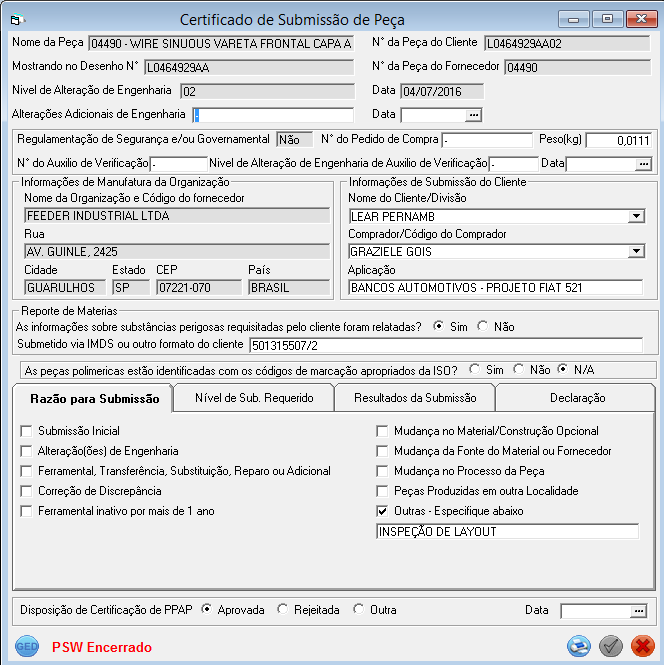The width and height of the screenshot is (664, 665).
Task: Open date picker for Auxílio de Verificação Data
Action: [644, 164]
